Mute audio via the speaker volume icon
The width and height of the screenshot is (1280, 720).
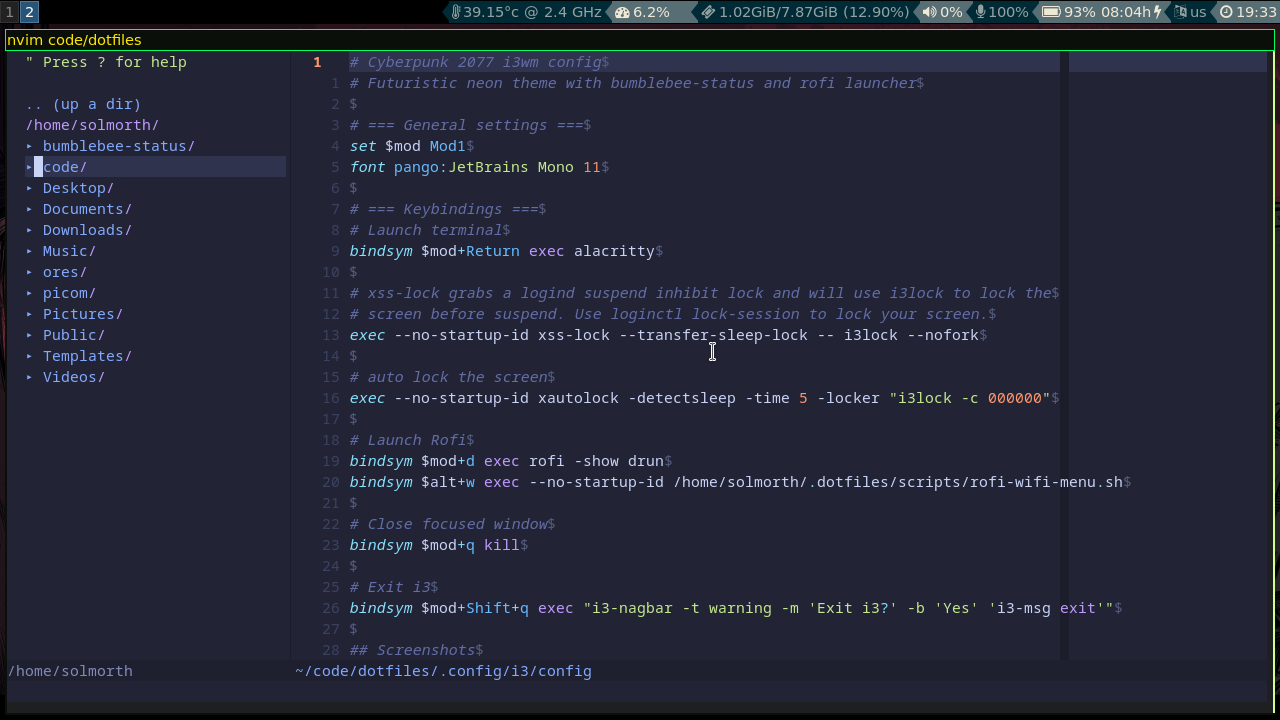tap(929, 12)
